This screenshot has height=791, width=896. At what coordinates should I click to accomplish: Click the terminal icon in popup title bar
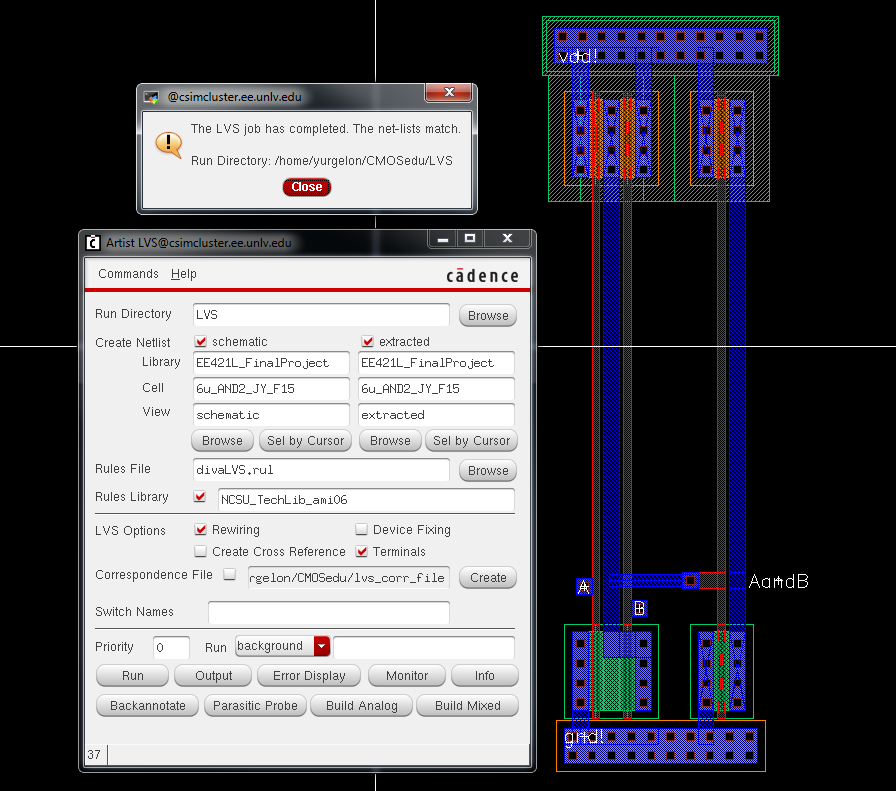coord(151,97)
